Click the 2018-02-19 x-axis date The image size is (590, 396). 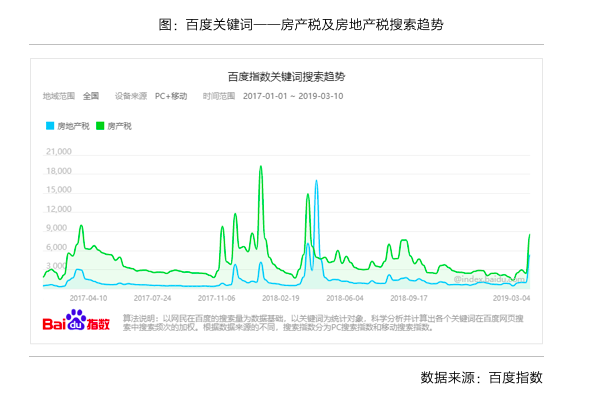tap(281, 298)
